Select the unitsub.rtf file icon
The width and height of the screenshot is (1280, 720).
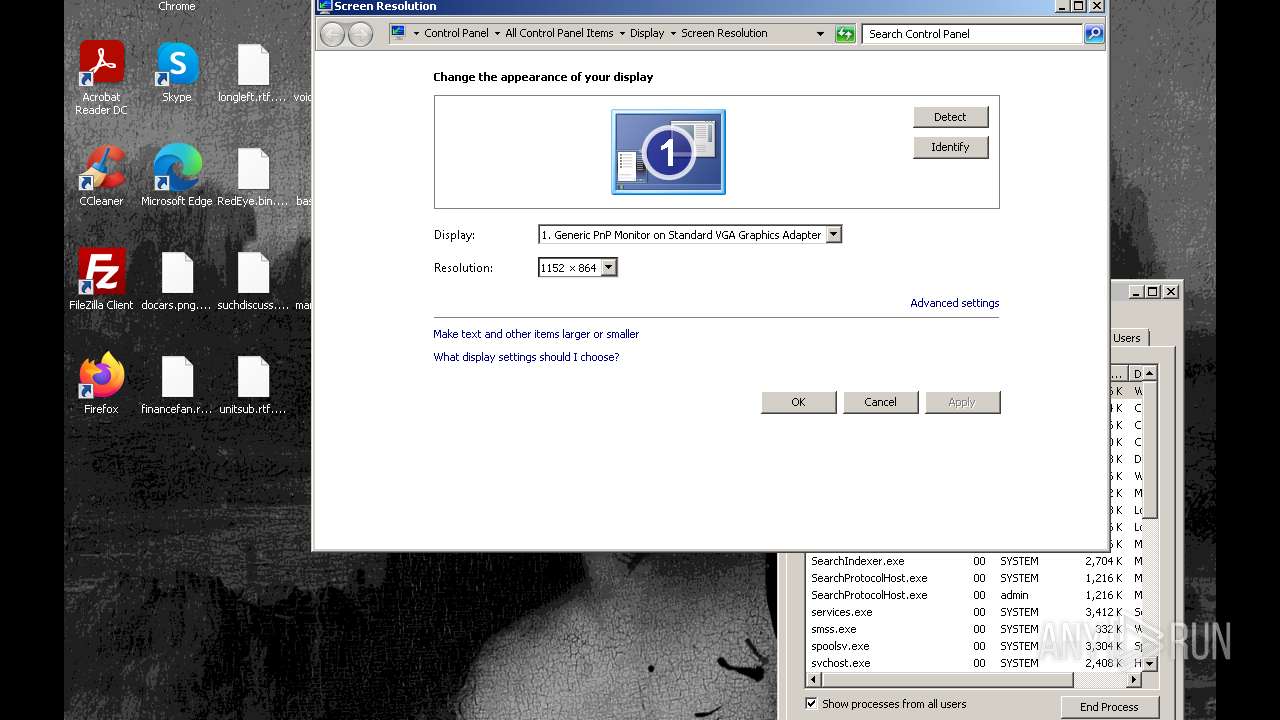tap(253, 384)
